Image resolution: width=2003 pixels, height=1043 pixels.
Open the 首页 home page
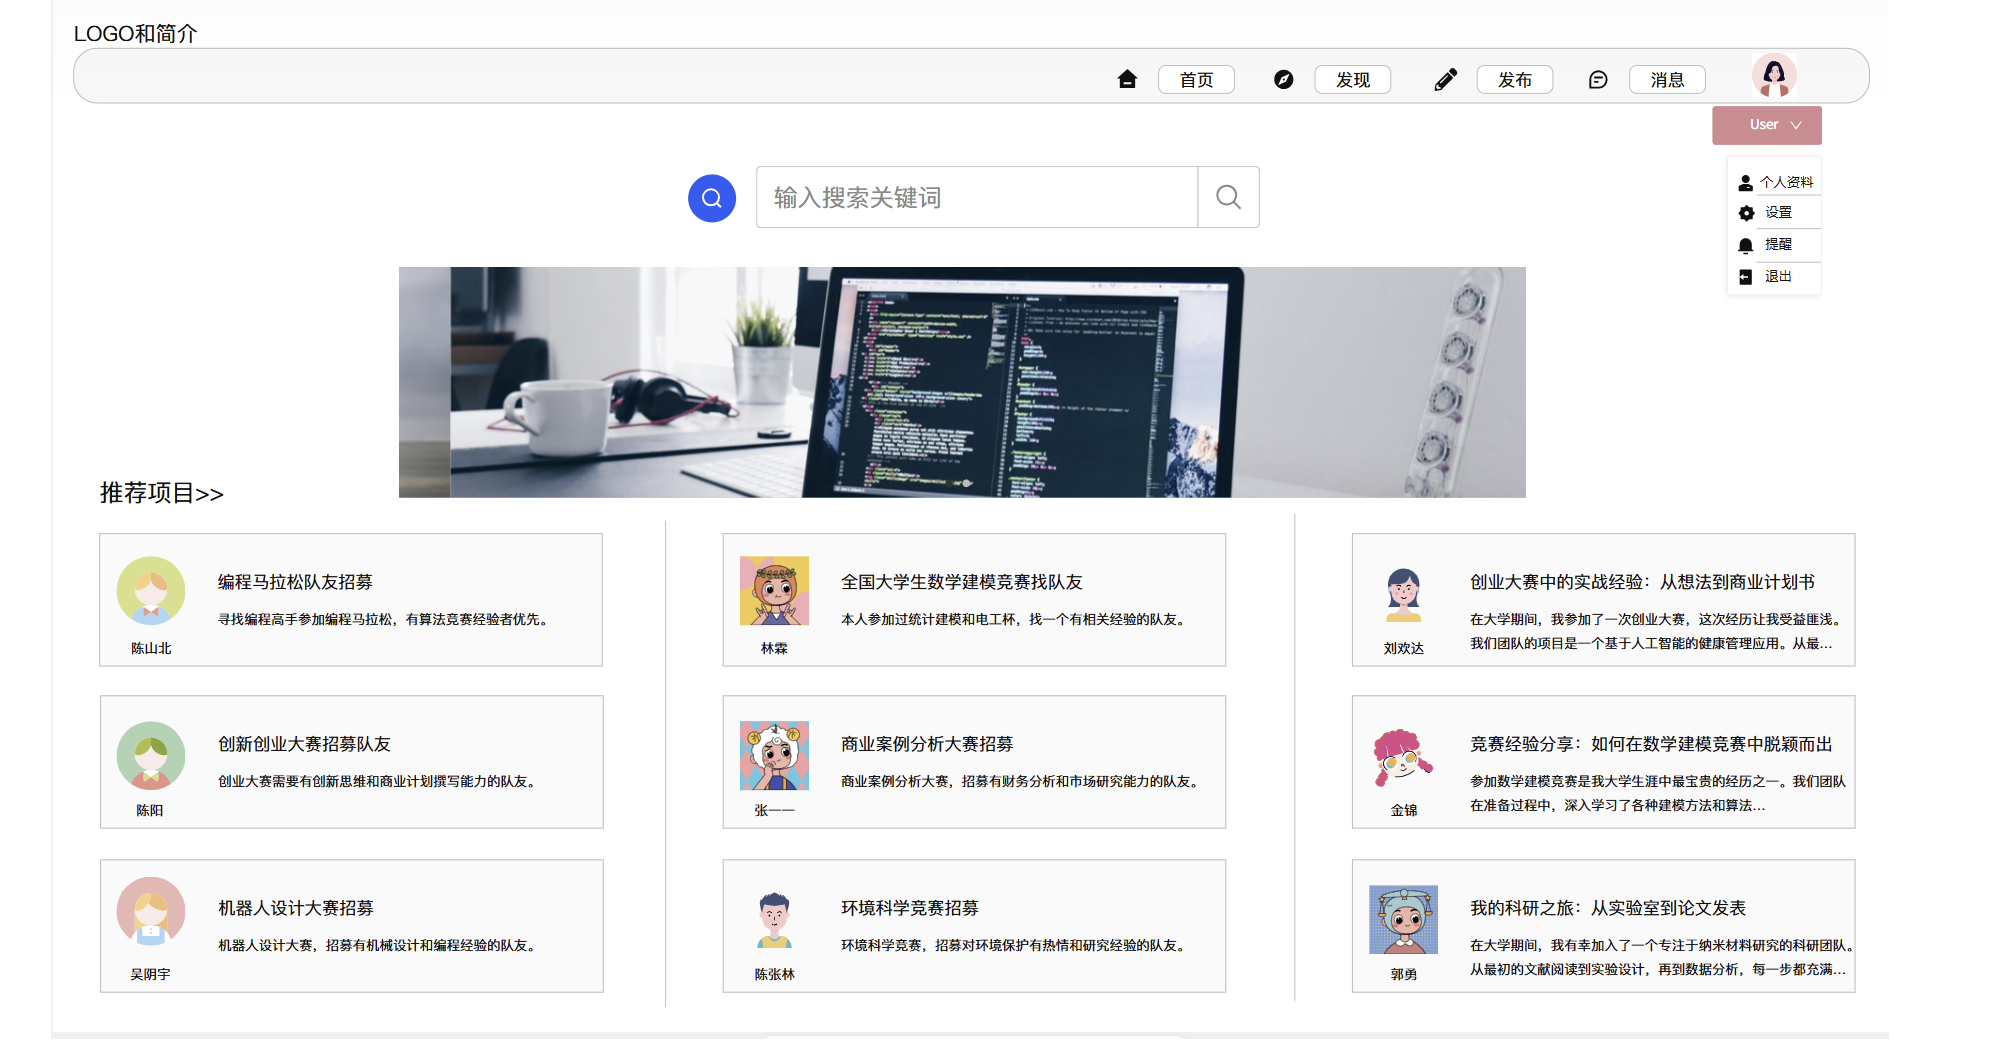(1196, 79)
